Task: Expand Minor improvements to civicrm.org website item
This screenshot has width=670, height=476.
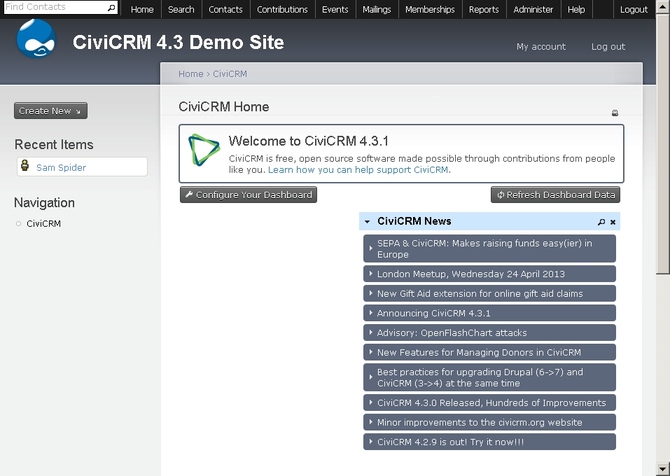Action: (489, 423)
